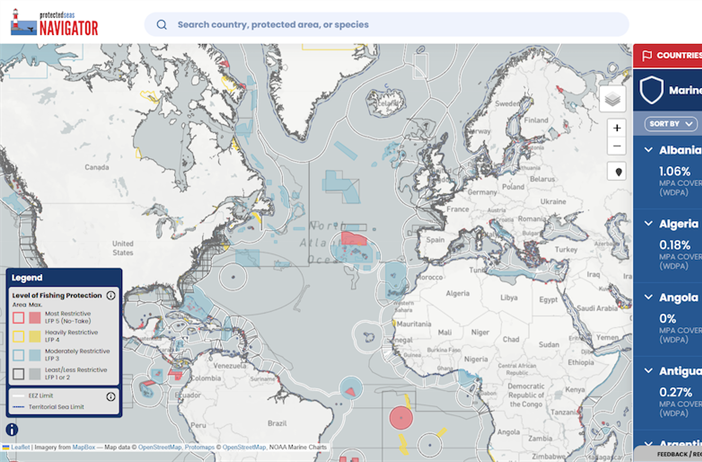This screenshot has height=462, width=702.
Task: Click the red protected area near the Azores
Action: pos(353,238)
